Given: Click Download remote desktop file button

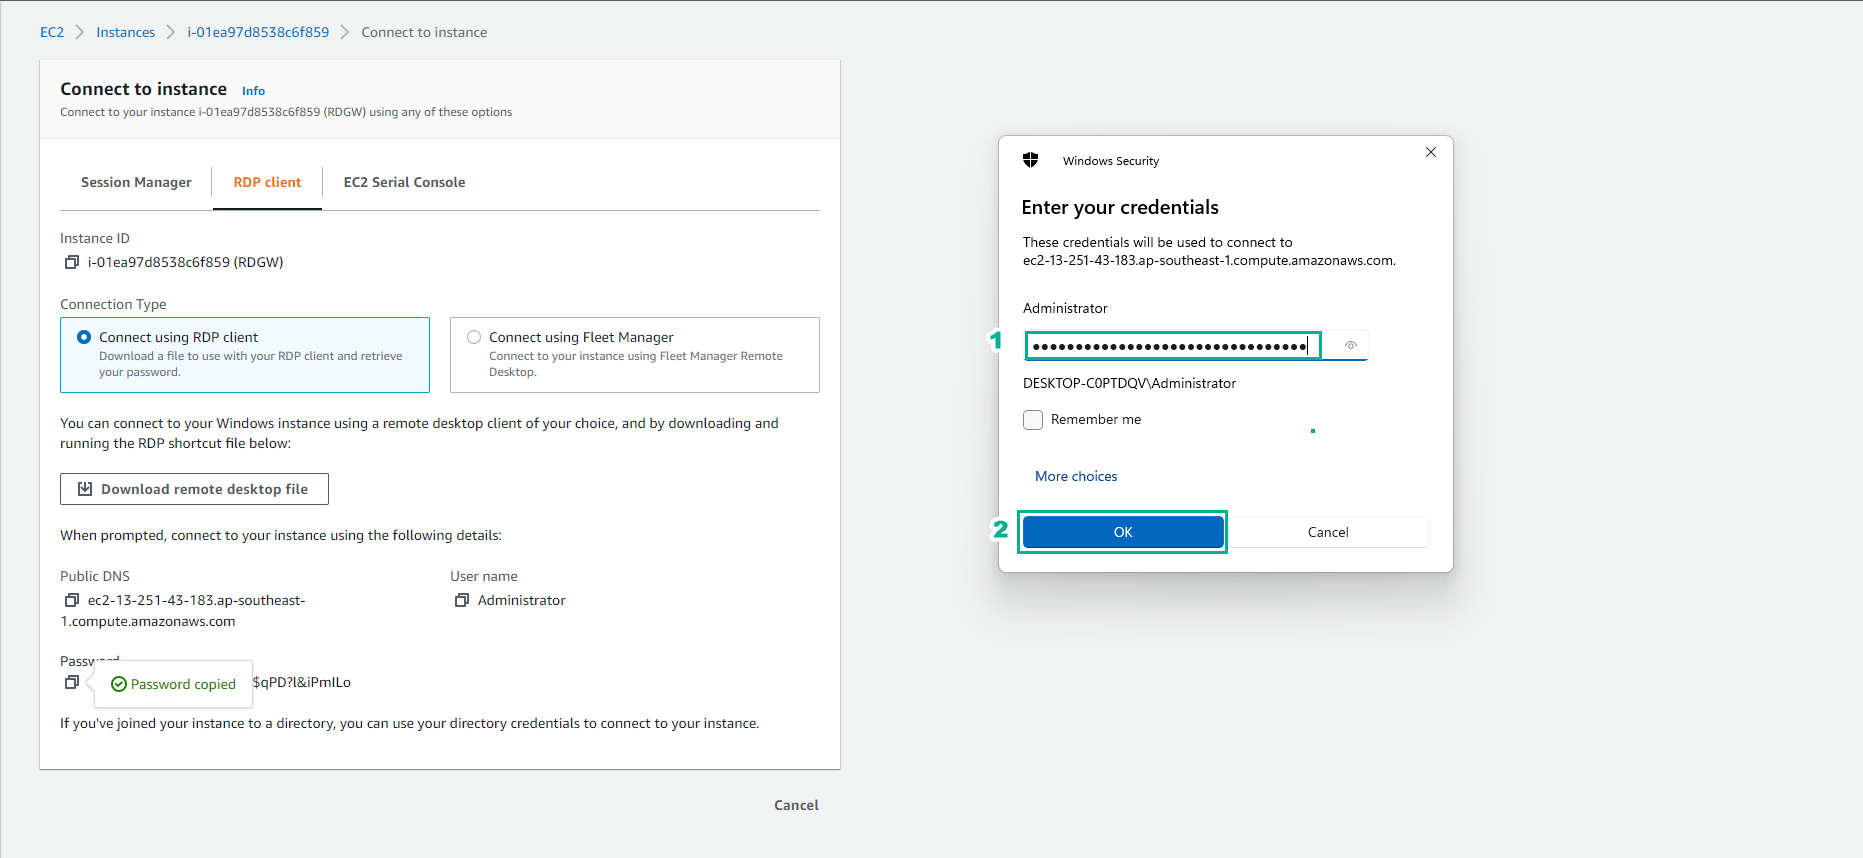Looking at the screenshot, I should tap(194, 489).
